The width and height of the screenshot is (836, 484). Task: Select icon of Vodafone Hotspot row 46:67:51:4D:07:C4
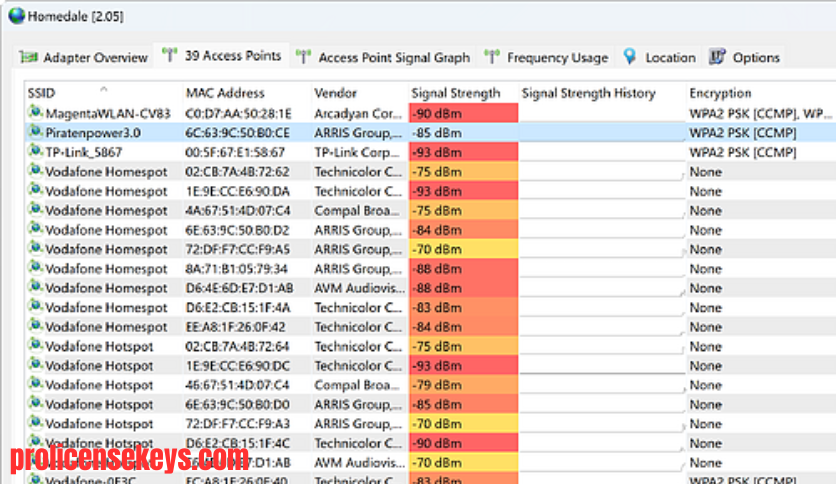point(35,384)
